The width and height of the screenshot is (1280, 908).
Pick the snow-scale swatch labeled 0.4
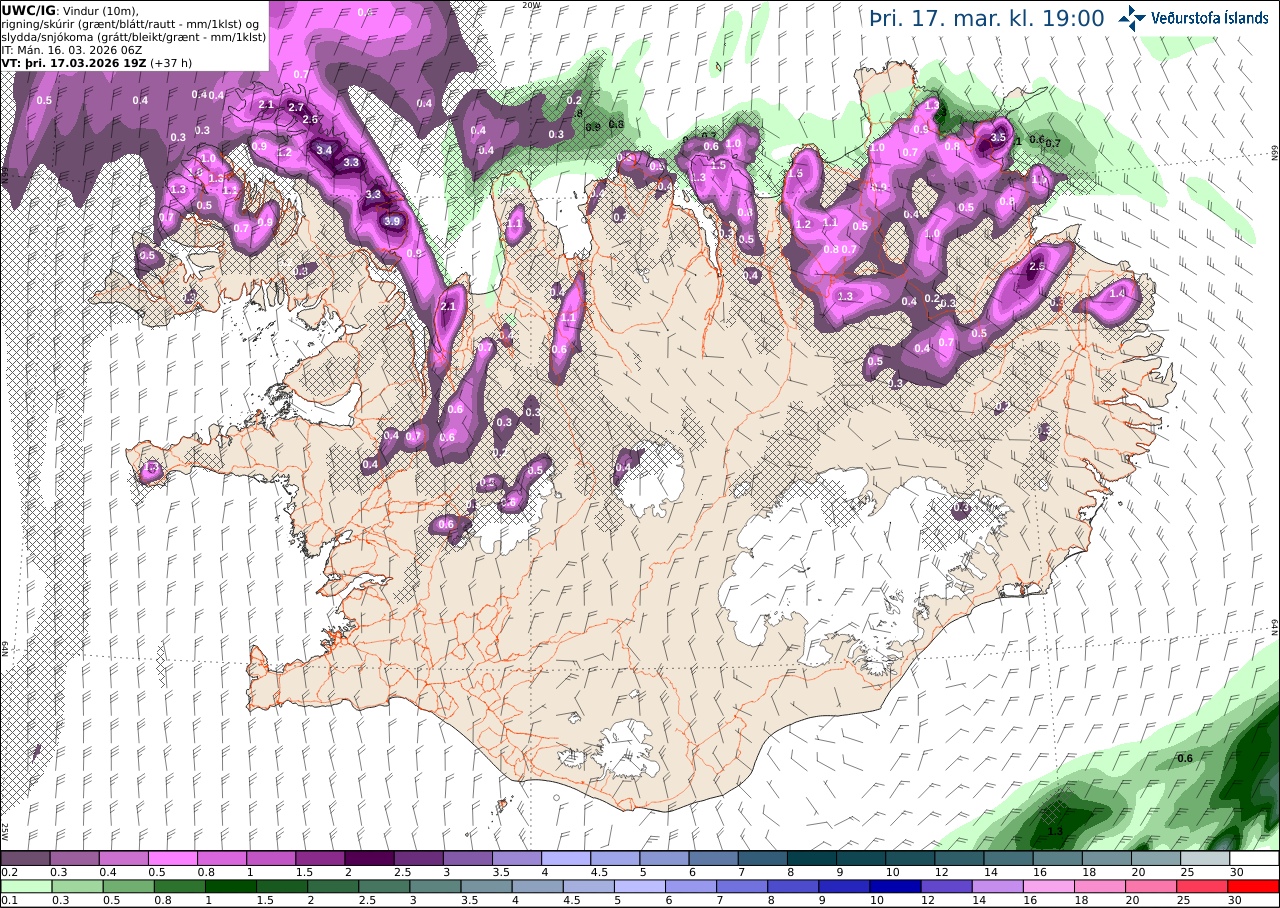click(123, 858)
